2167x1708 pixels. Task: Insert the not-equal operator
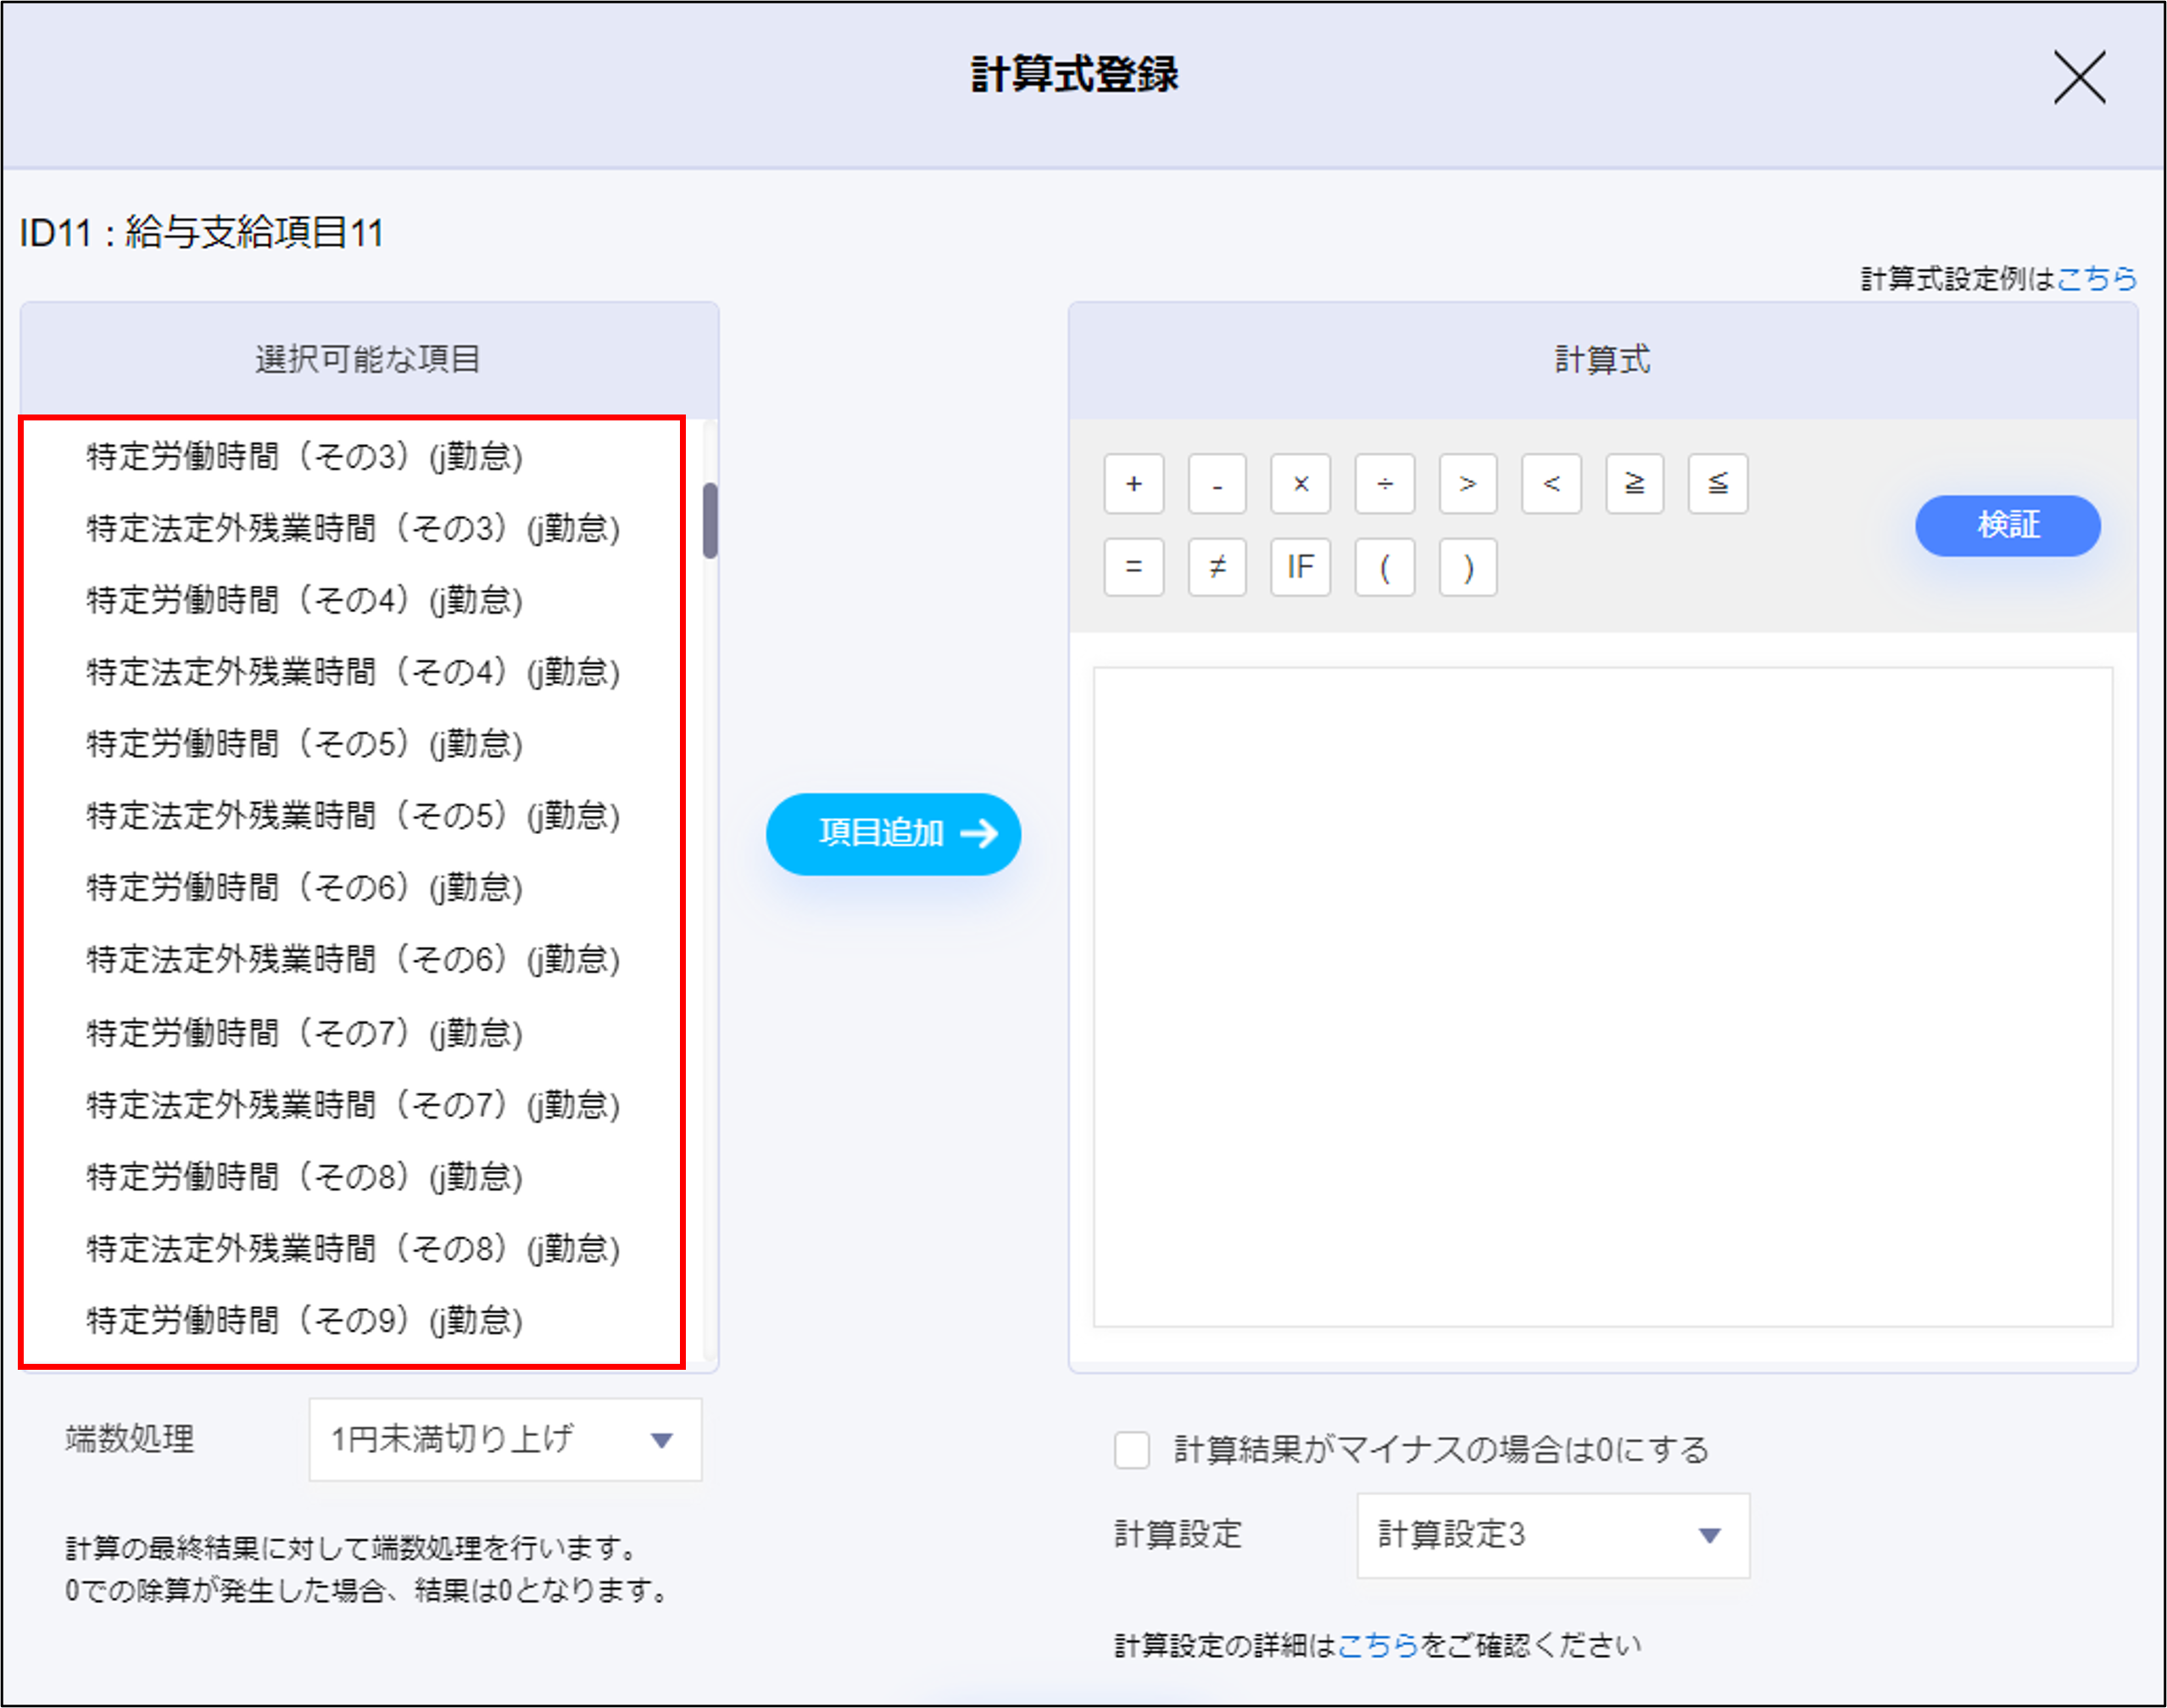coord(1217,568)
